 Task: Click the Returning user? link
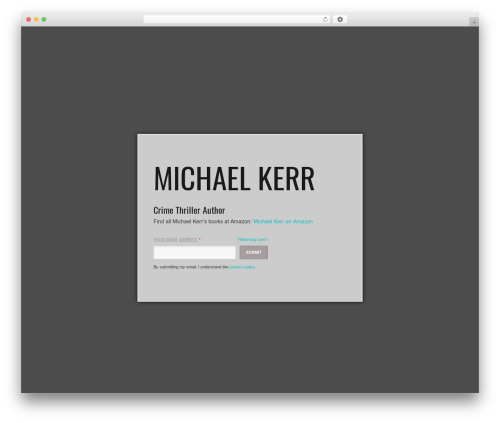[253, 239]
